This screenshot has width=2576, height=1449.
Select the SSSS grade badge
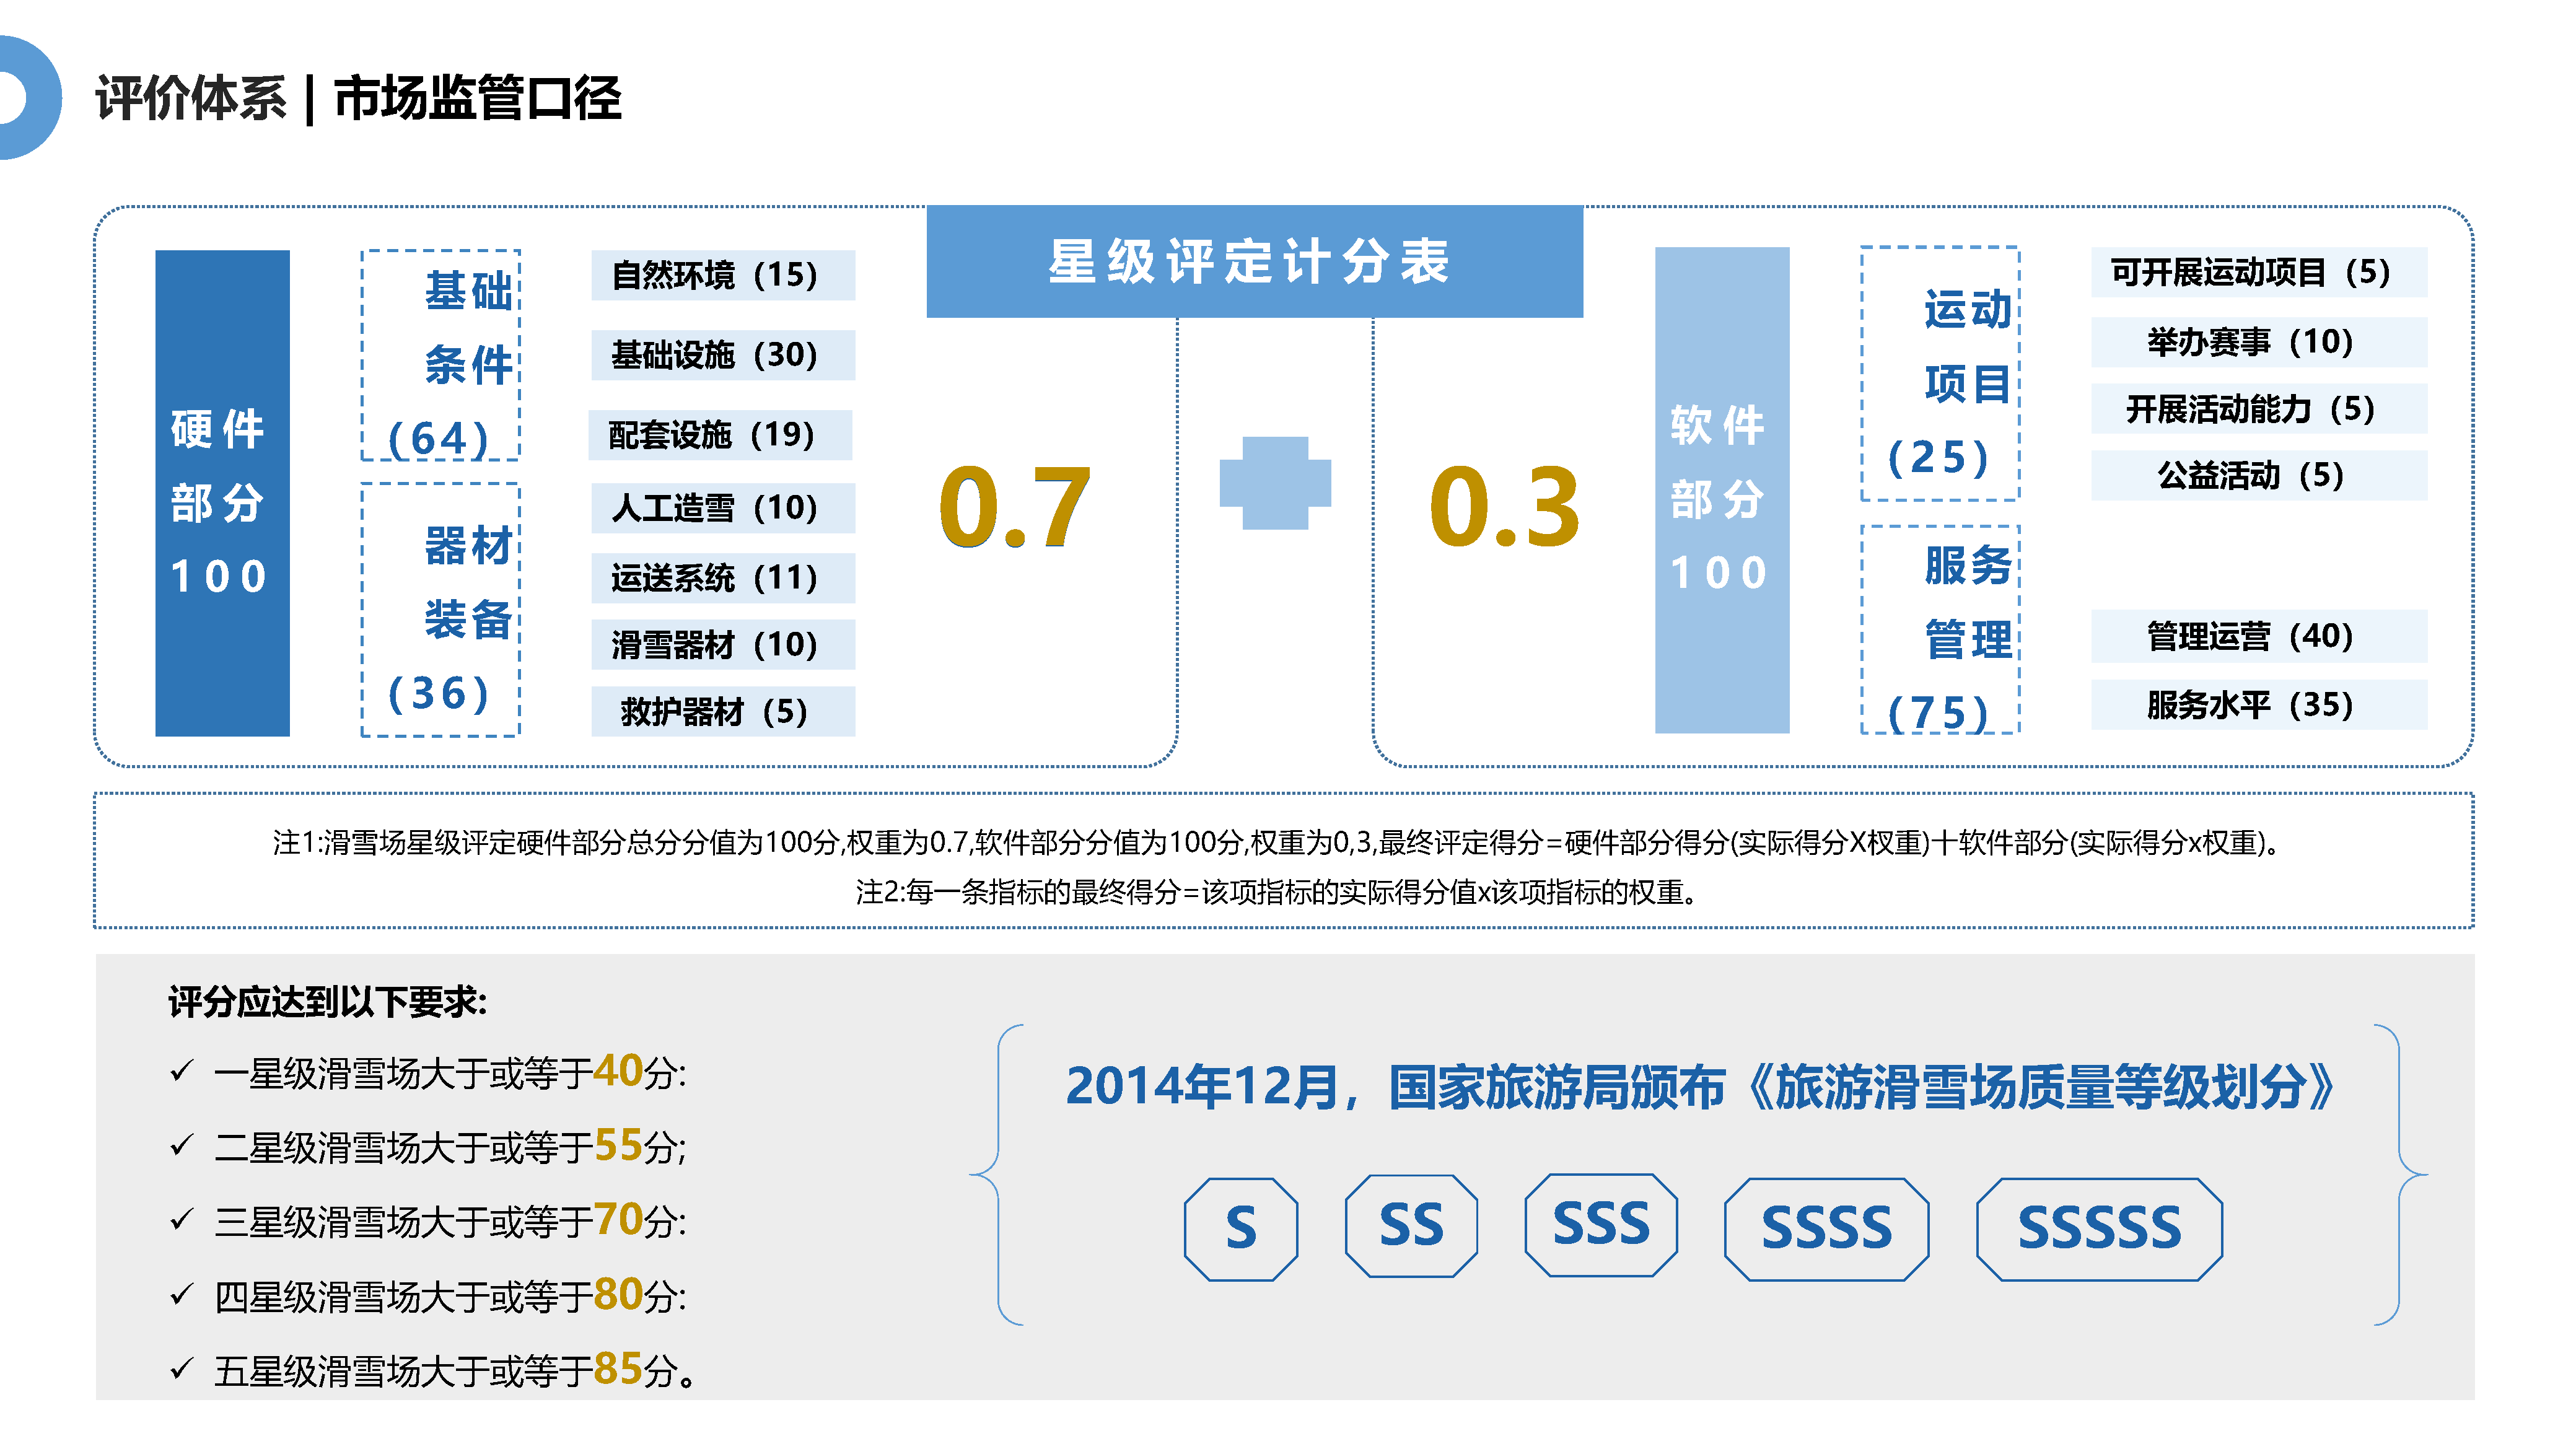click(1826, 1228)
